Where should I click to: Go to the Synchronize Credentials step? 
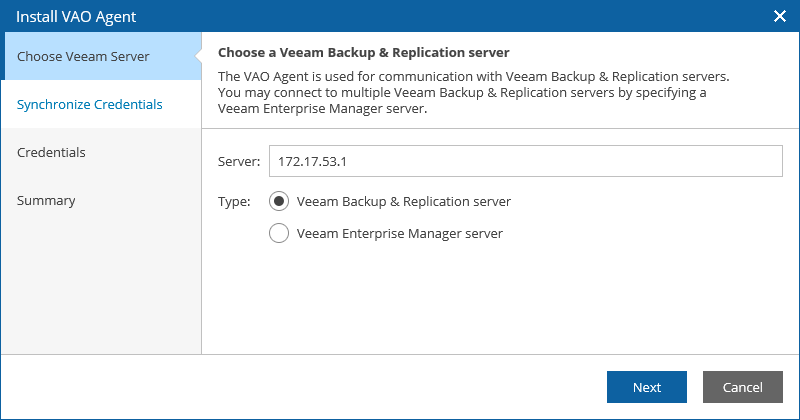coord(90,104)
